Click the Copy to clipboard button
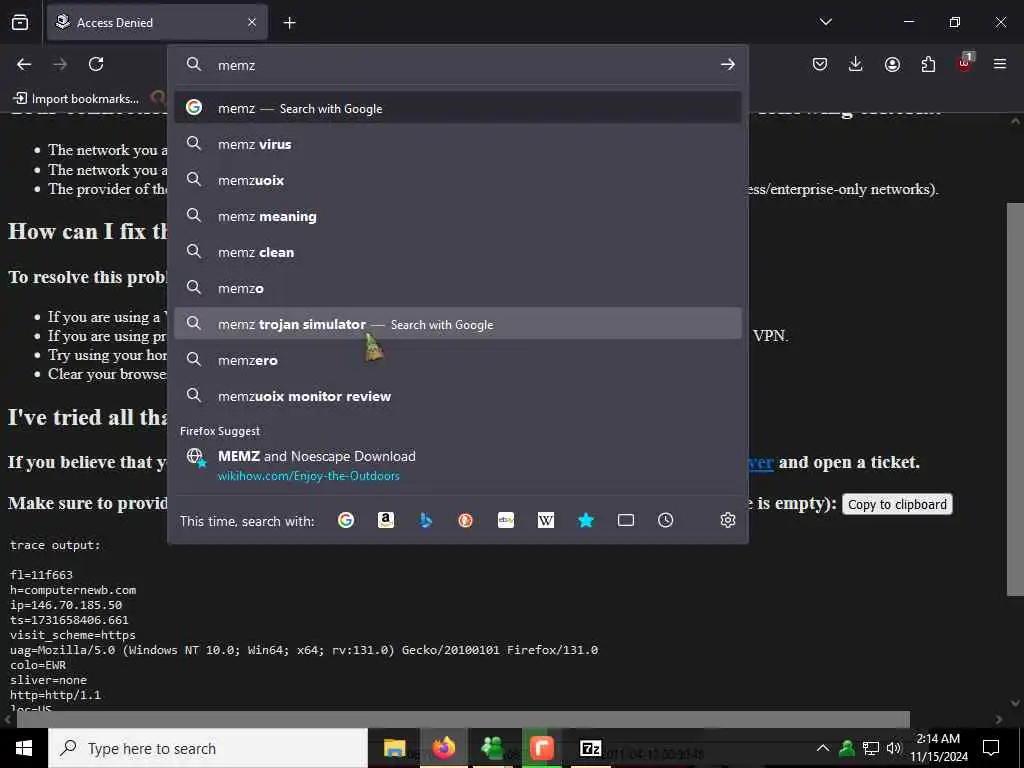 tap(897, 504)
